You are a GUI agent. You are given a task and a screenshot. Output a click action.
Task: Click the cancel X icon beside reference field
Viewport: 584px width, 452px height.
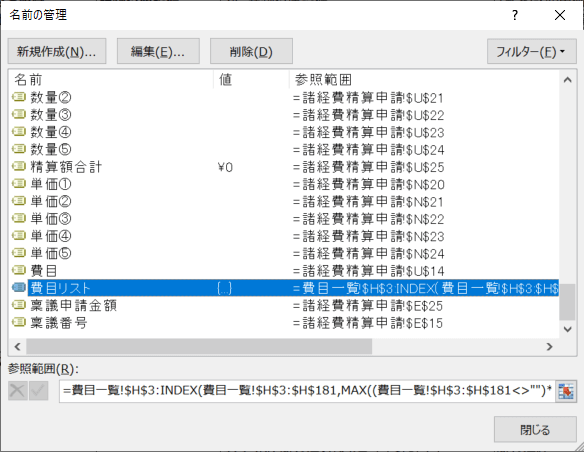pyautogui.click(x=18, y=391)
